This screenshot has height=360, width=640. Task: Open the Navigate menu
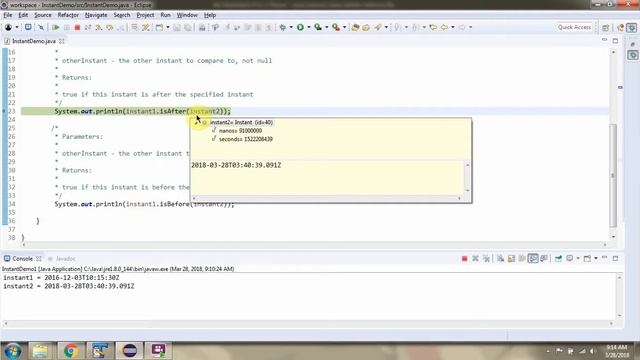point(96,15)
